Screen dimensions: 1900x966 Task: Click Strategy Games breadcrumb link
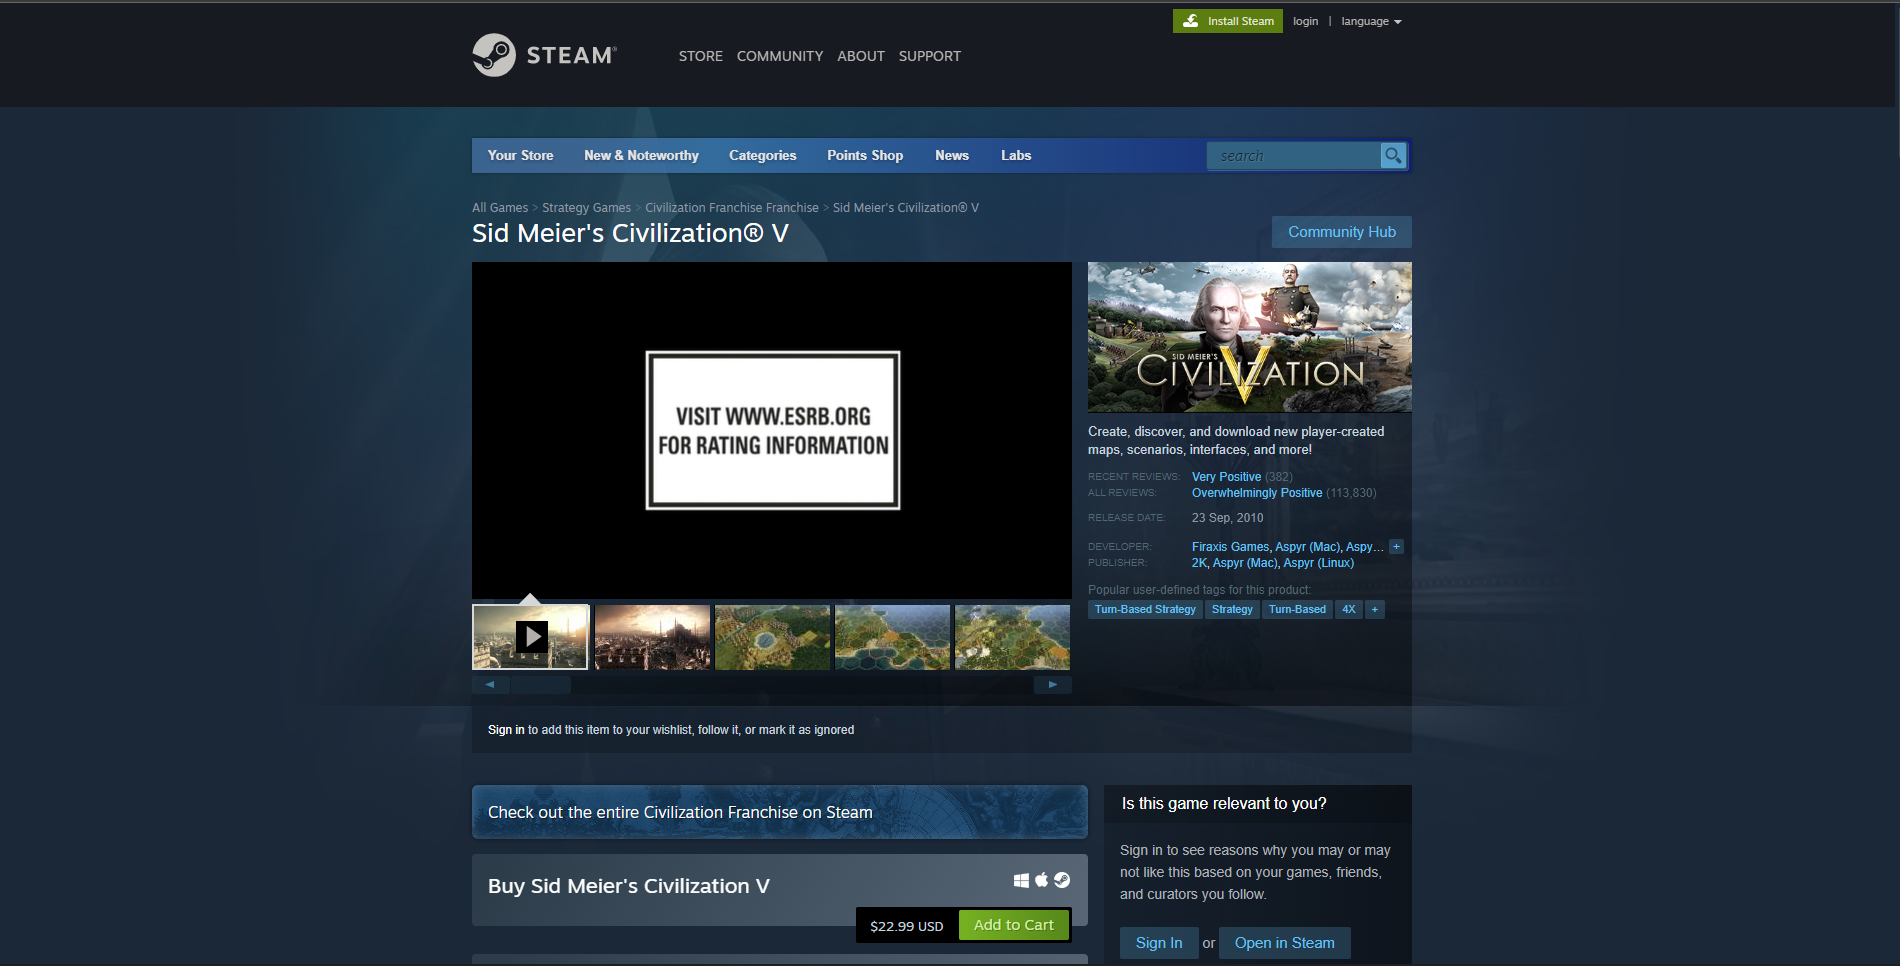pos(586,208)
